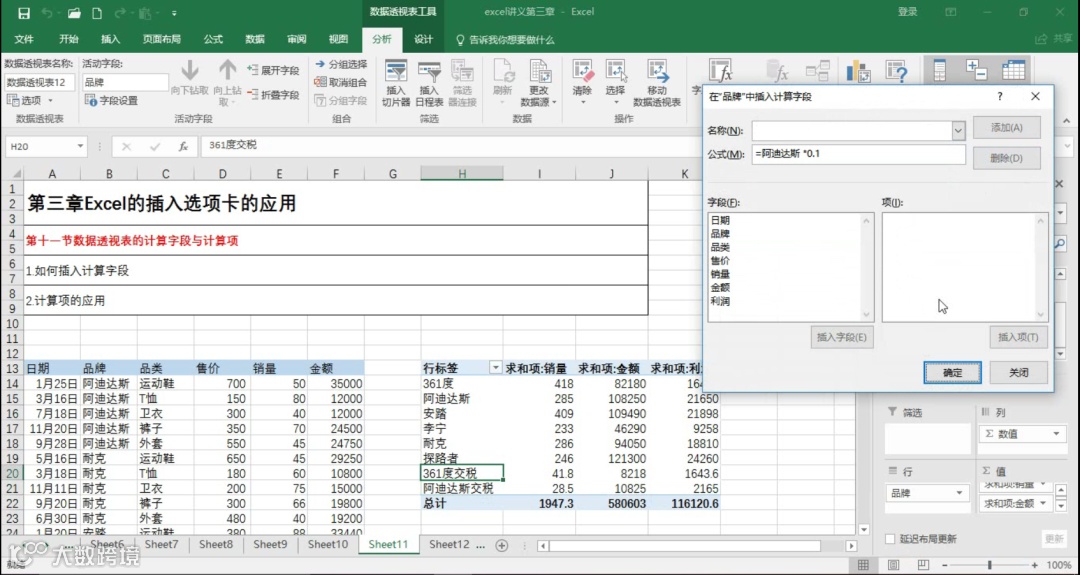
Task: Open the 行标签 filter dropdown
Action: click(495, 368)
